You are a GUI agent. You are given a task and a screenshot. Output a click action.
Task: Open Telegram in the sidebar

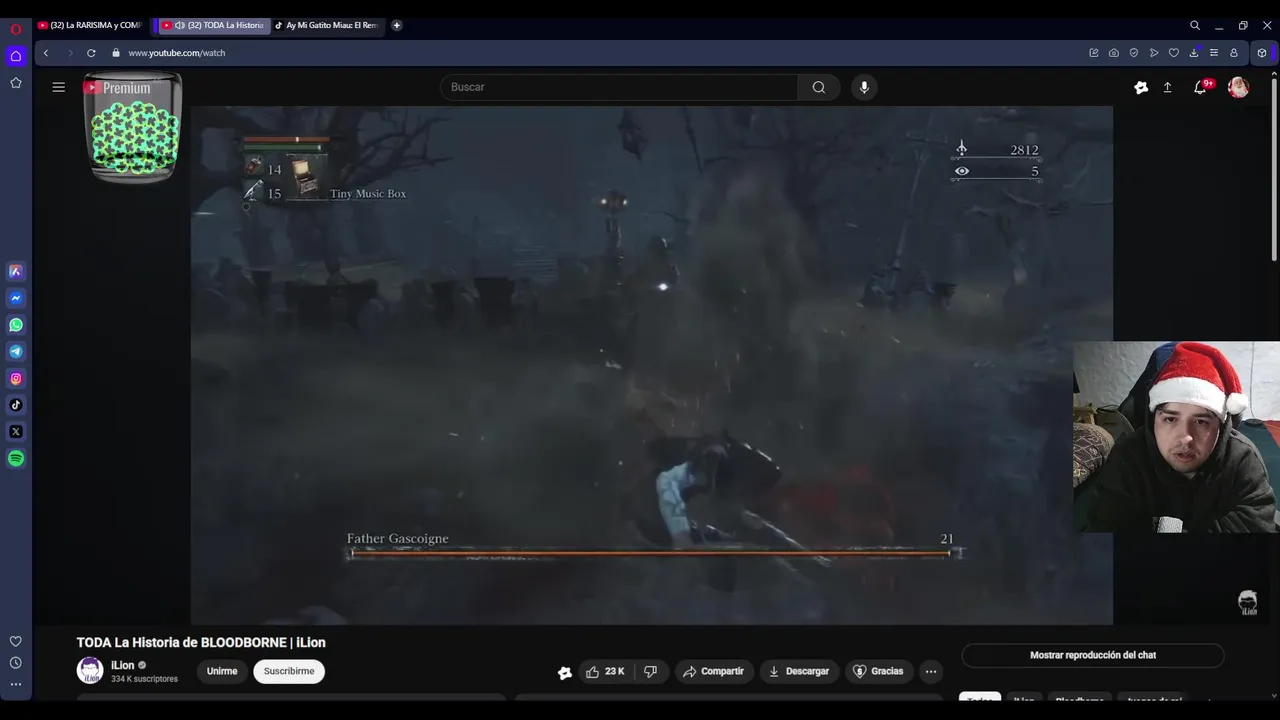click(16, 352)
